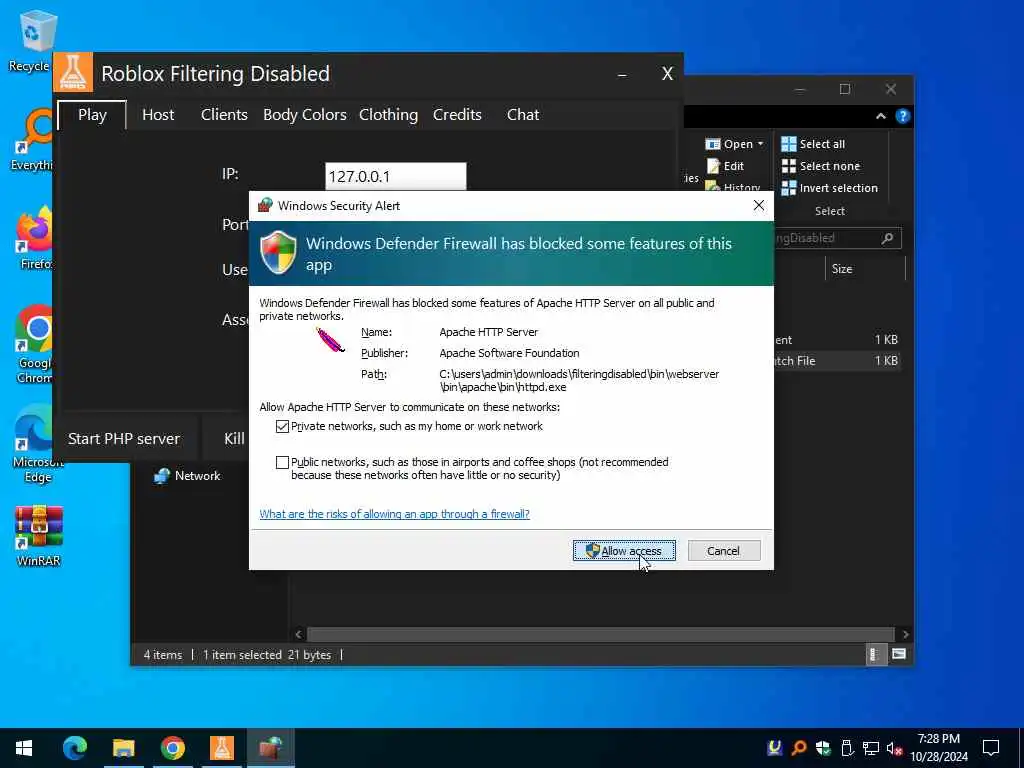1024x768 pixels.
Task: Click Invert selection in File Explorer
Action: [829, 188]
